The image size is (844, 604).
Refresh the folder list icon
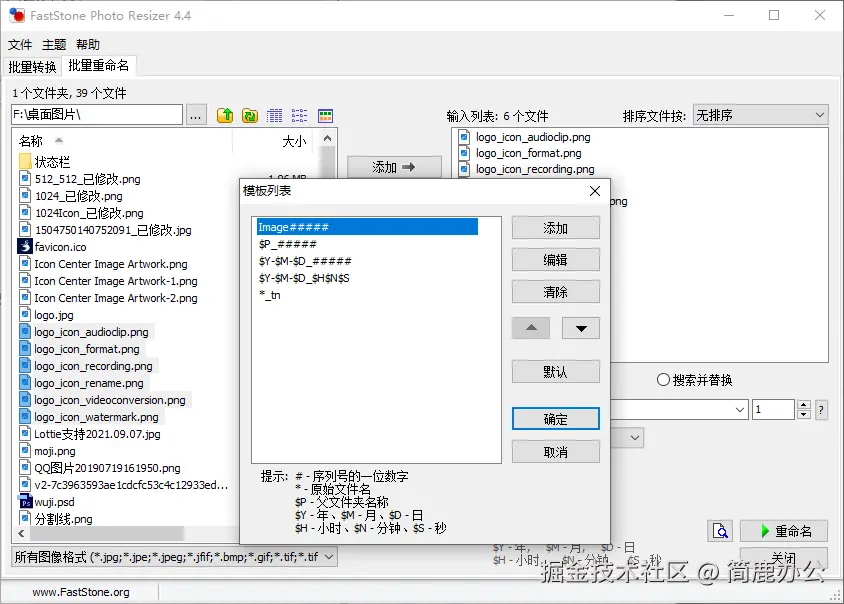pyautogui.click(x=250, y=115)
